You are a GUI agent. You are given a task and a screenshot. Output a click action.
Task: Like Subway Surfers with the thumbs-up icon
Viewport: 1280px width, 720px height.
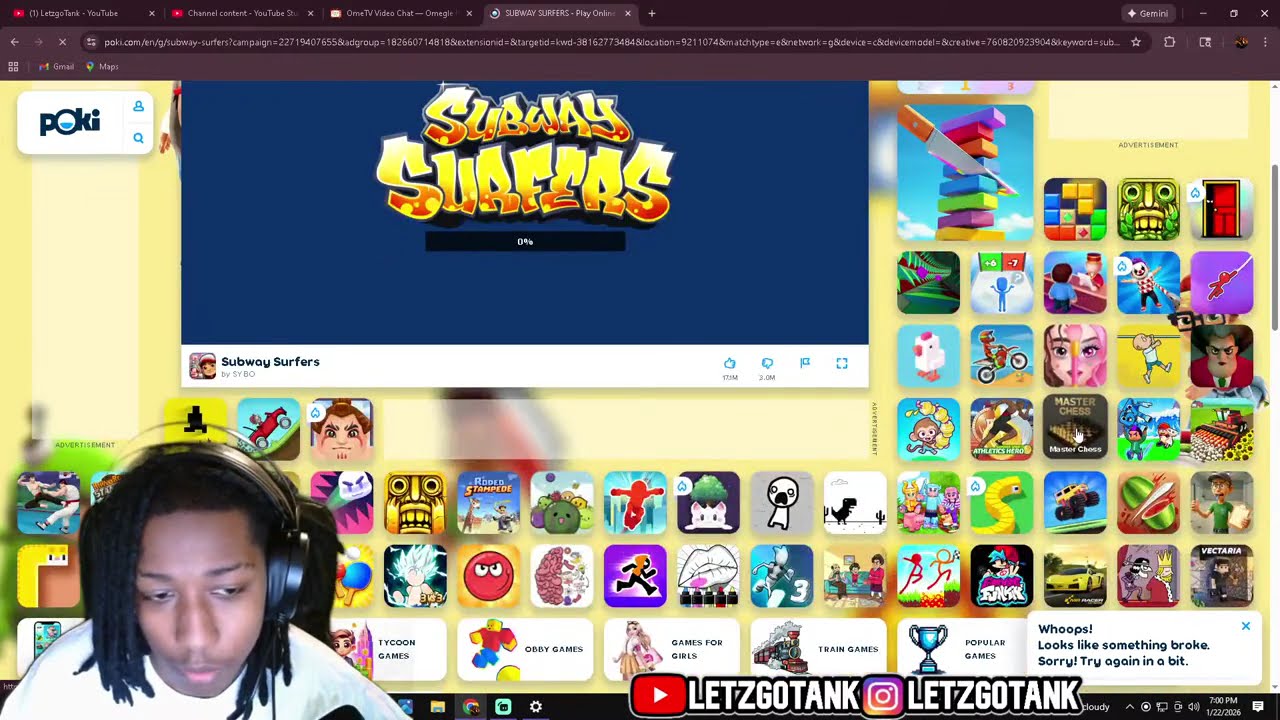click(x=730, y=363)
